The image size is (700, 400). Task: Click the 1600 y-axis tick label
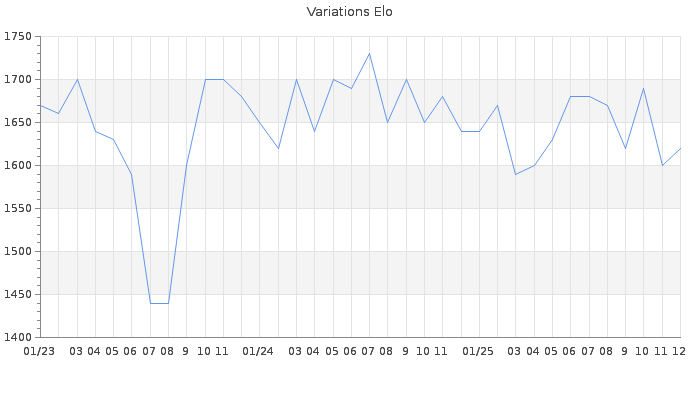pos(18,166)
